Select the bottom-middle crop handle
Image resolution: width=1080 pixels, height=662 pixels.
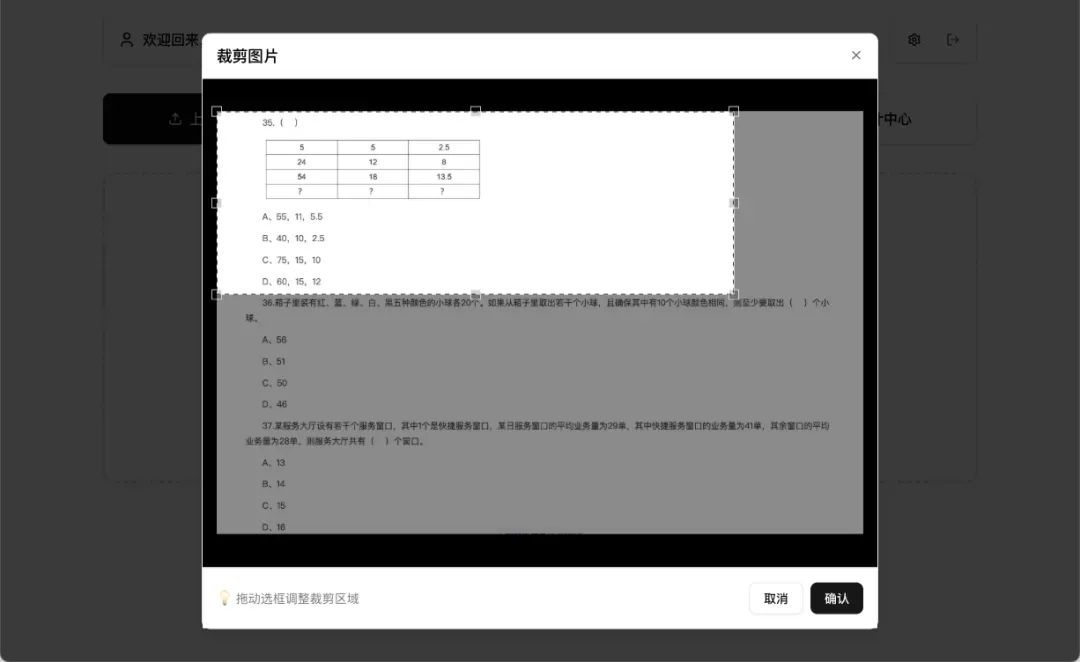(475, 295)
